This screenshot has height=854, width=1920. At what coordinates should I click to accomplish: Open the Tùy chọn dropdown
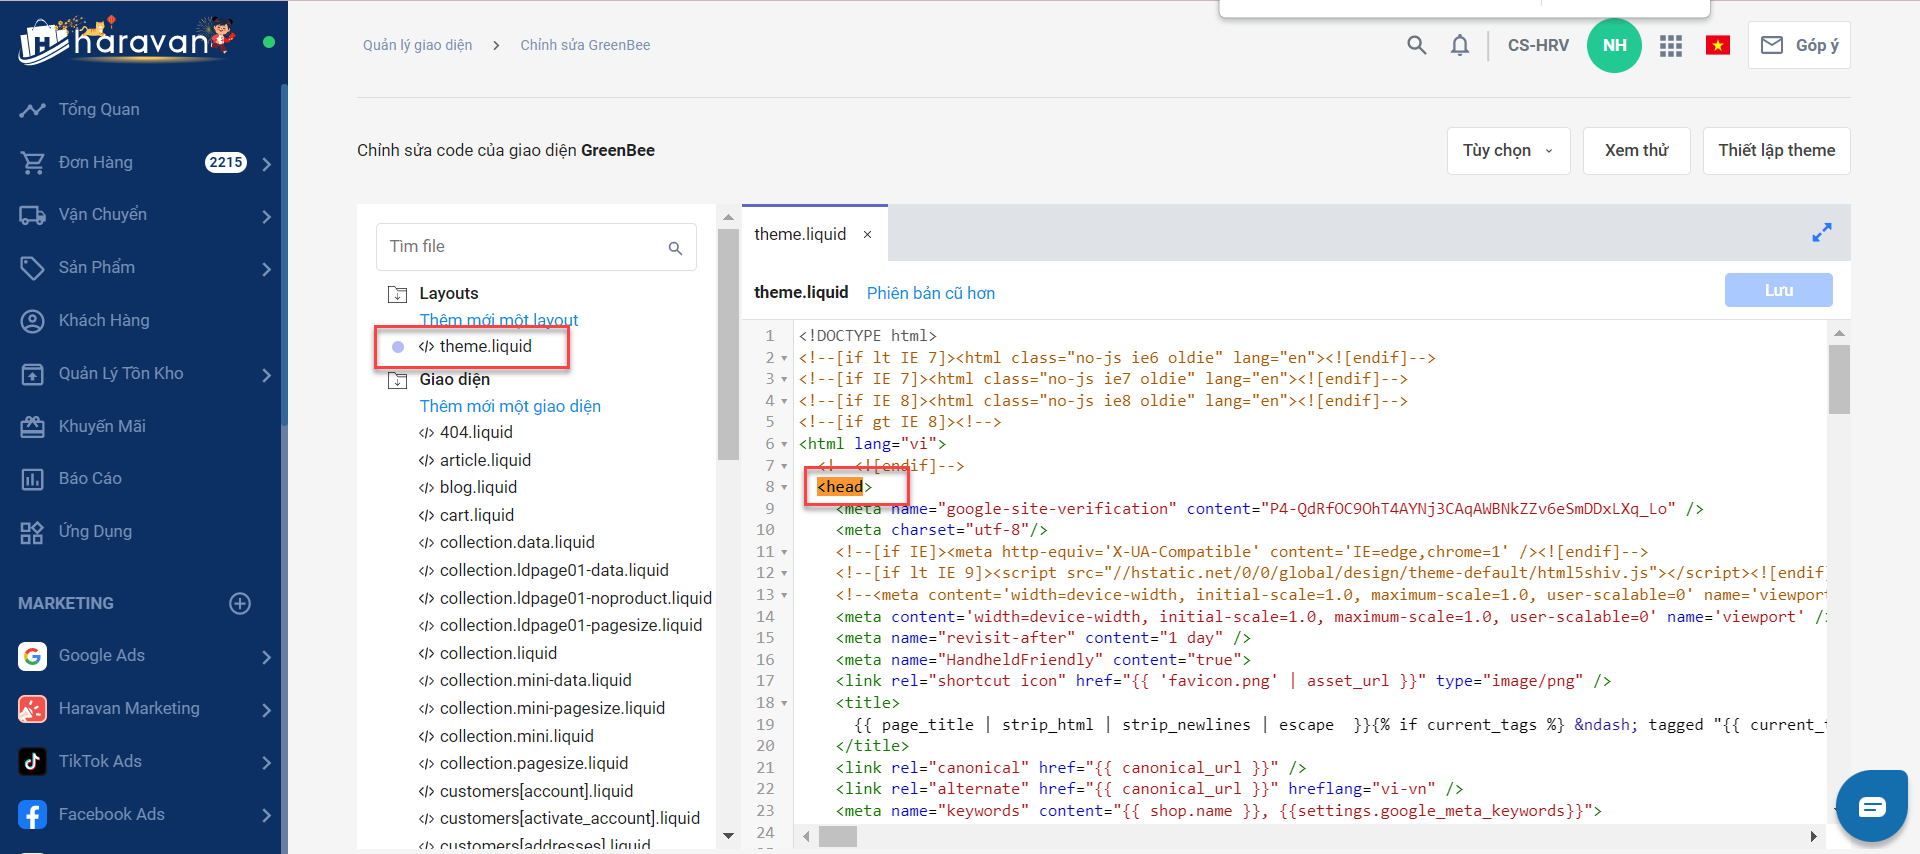click(x=1507, y=151)
